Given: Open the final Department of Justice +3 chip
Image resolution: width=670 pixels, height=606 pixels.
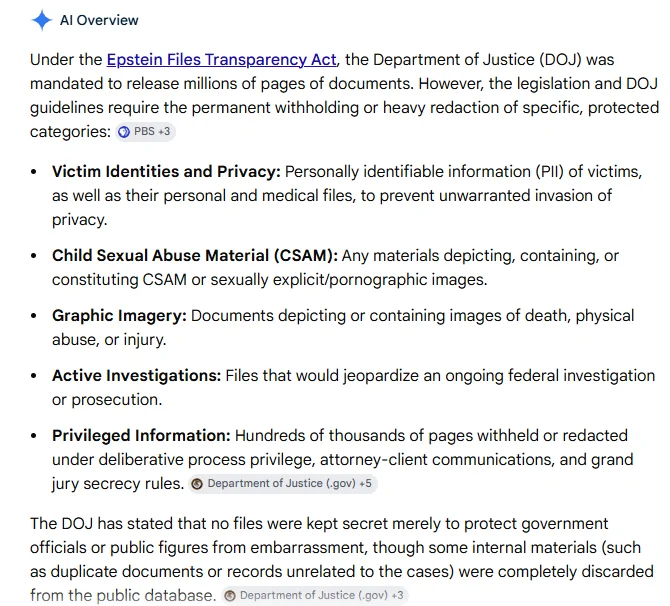Looking at the screenshot, I should click(314, 595).
